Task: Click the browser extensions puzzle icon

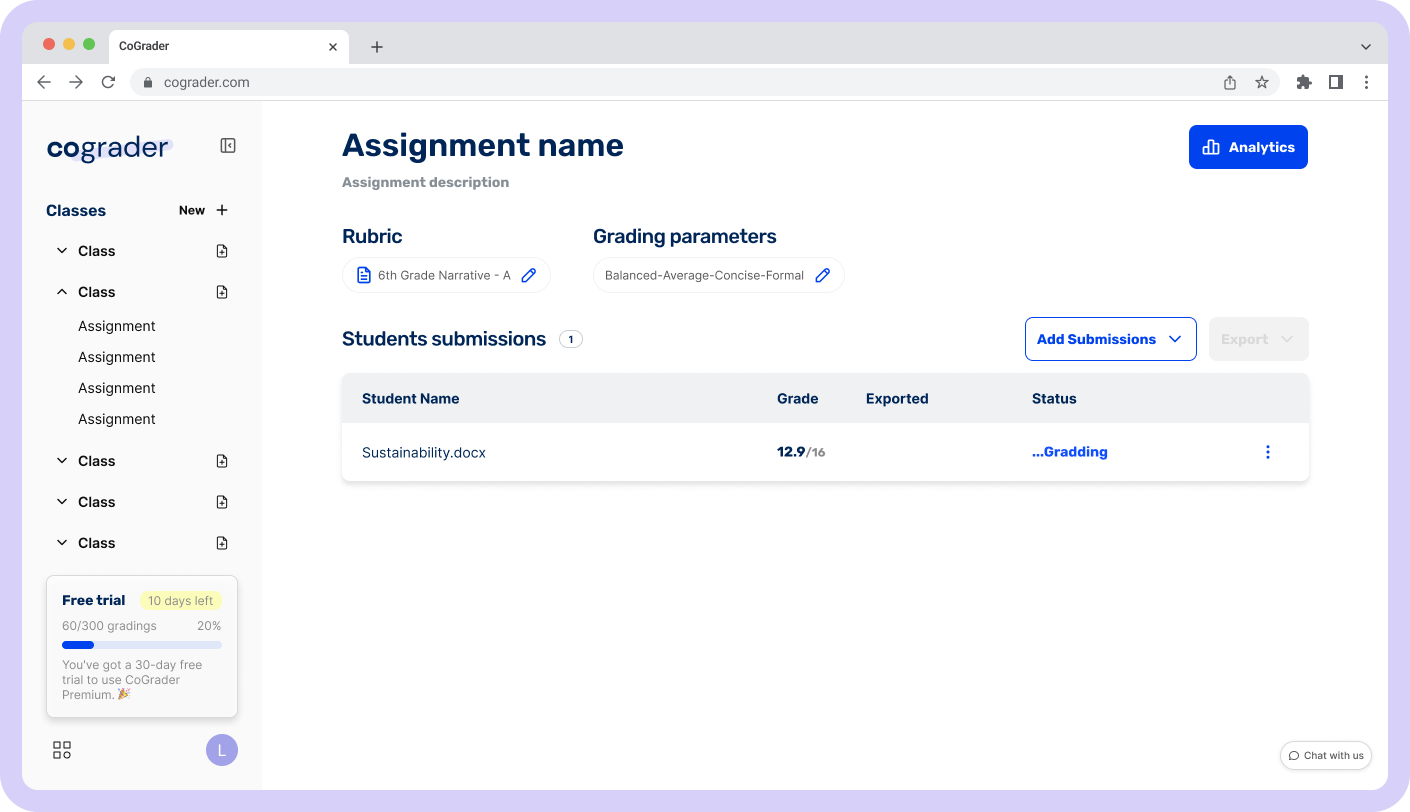Action: point(1303,82)
